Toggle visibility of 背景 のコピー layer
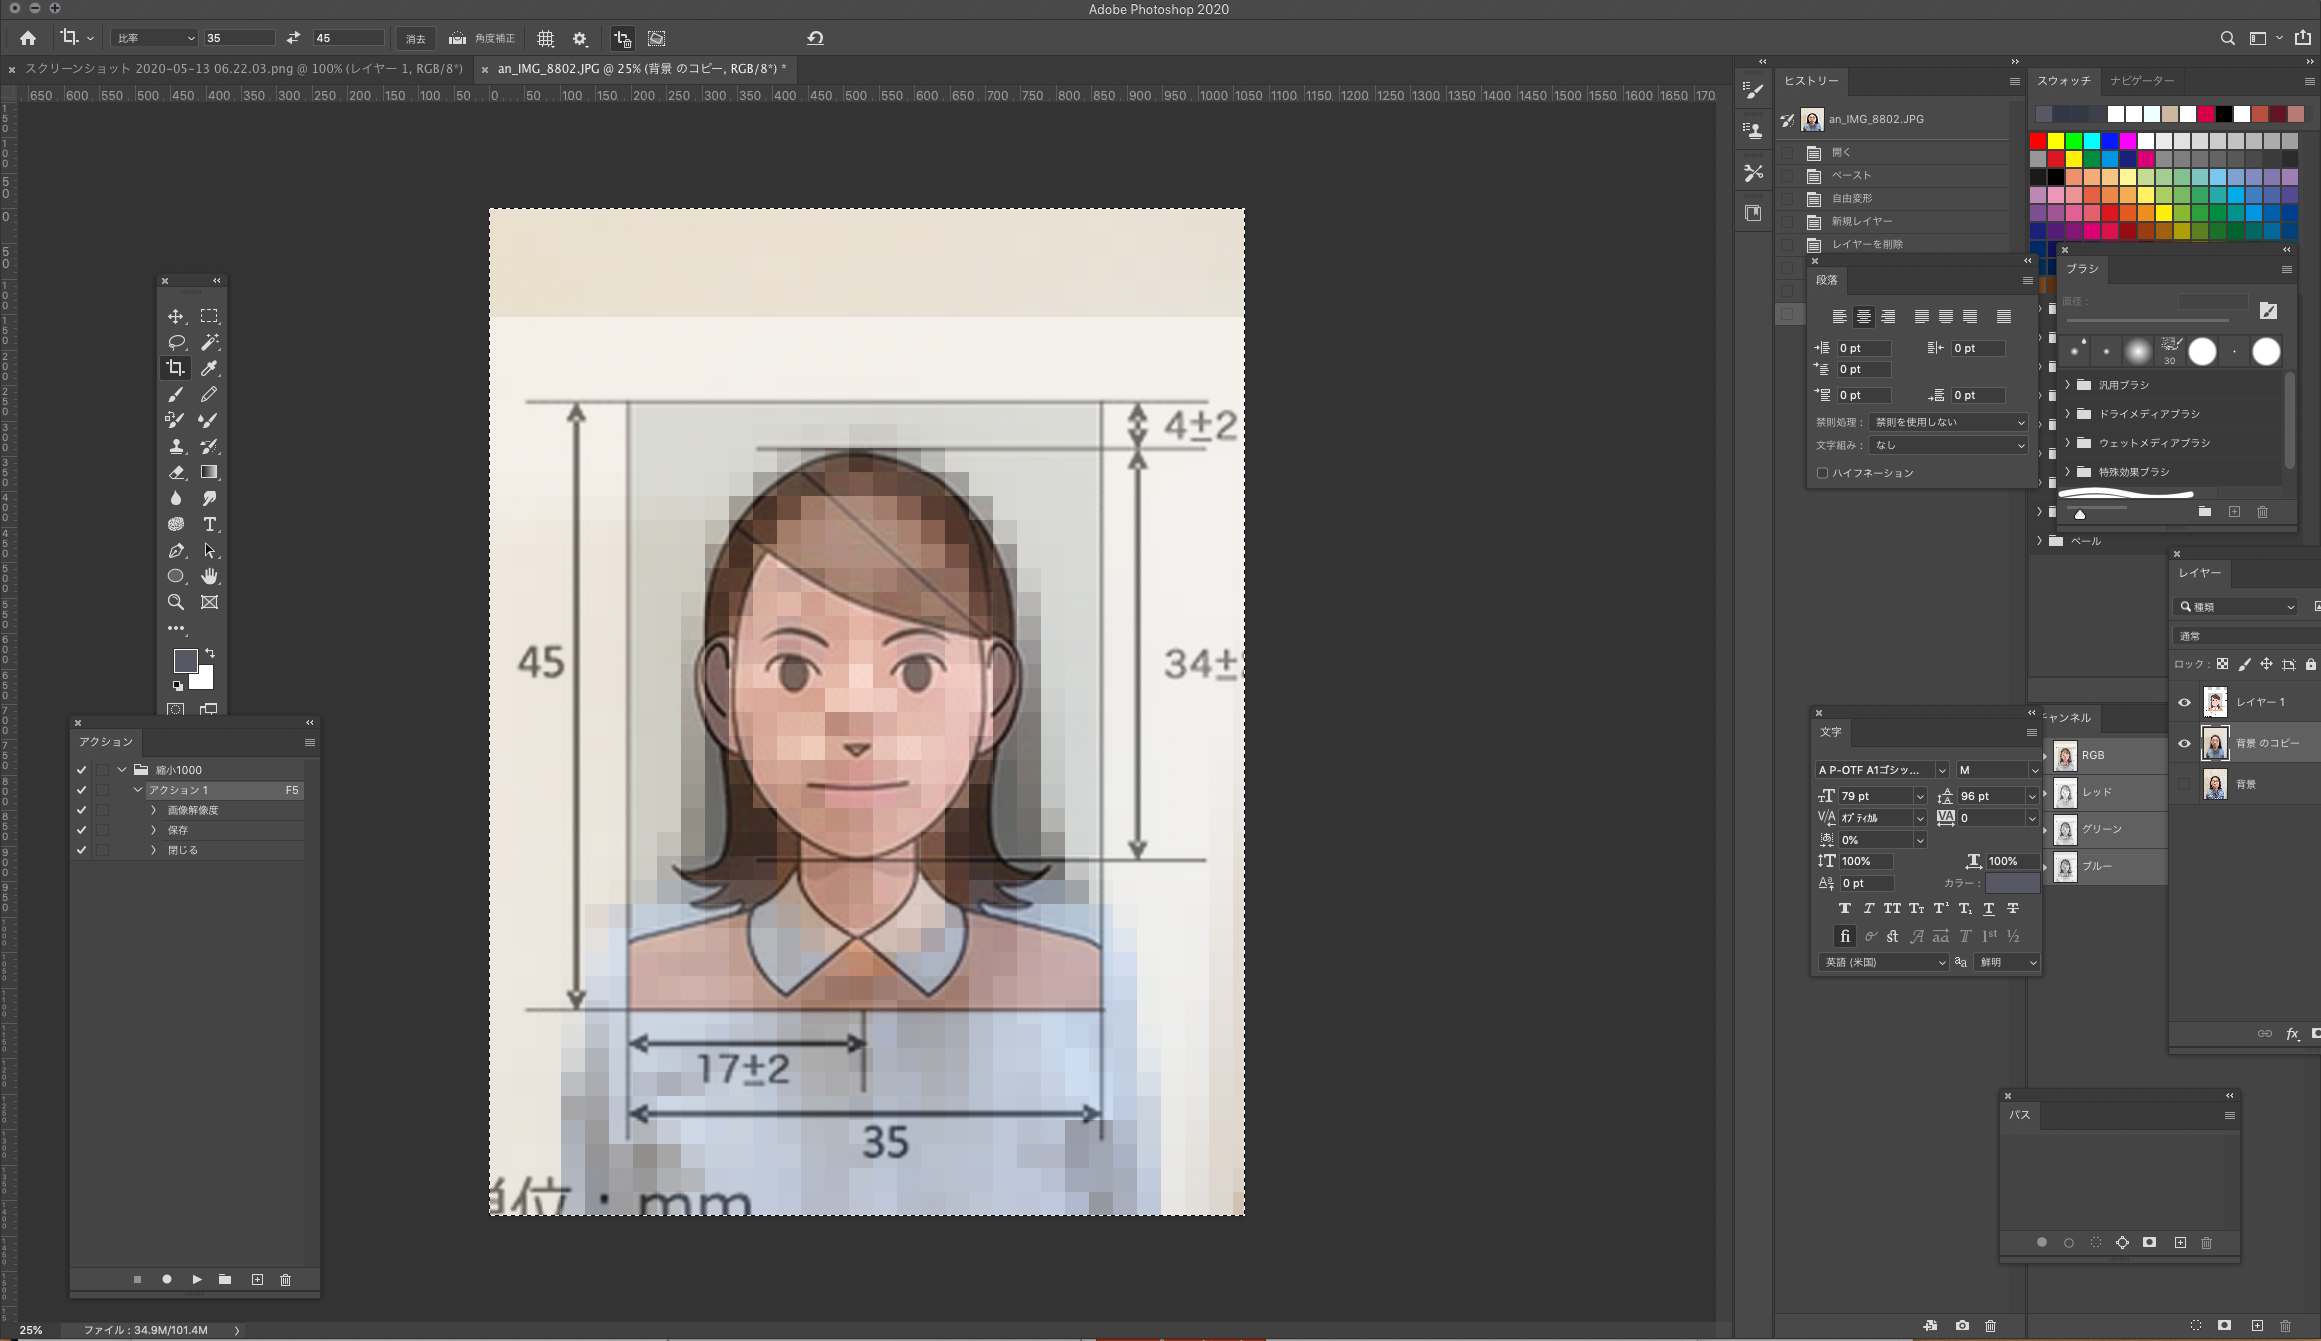Screen dimensions: 2321x1341 coord(2184,743)
